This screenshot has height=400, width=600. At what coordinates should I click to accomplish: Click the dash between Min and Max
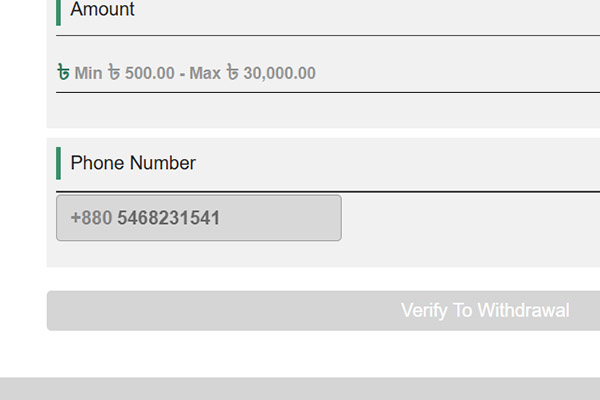point(182,73)
